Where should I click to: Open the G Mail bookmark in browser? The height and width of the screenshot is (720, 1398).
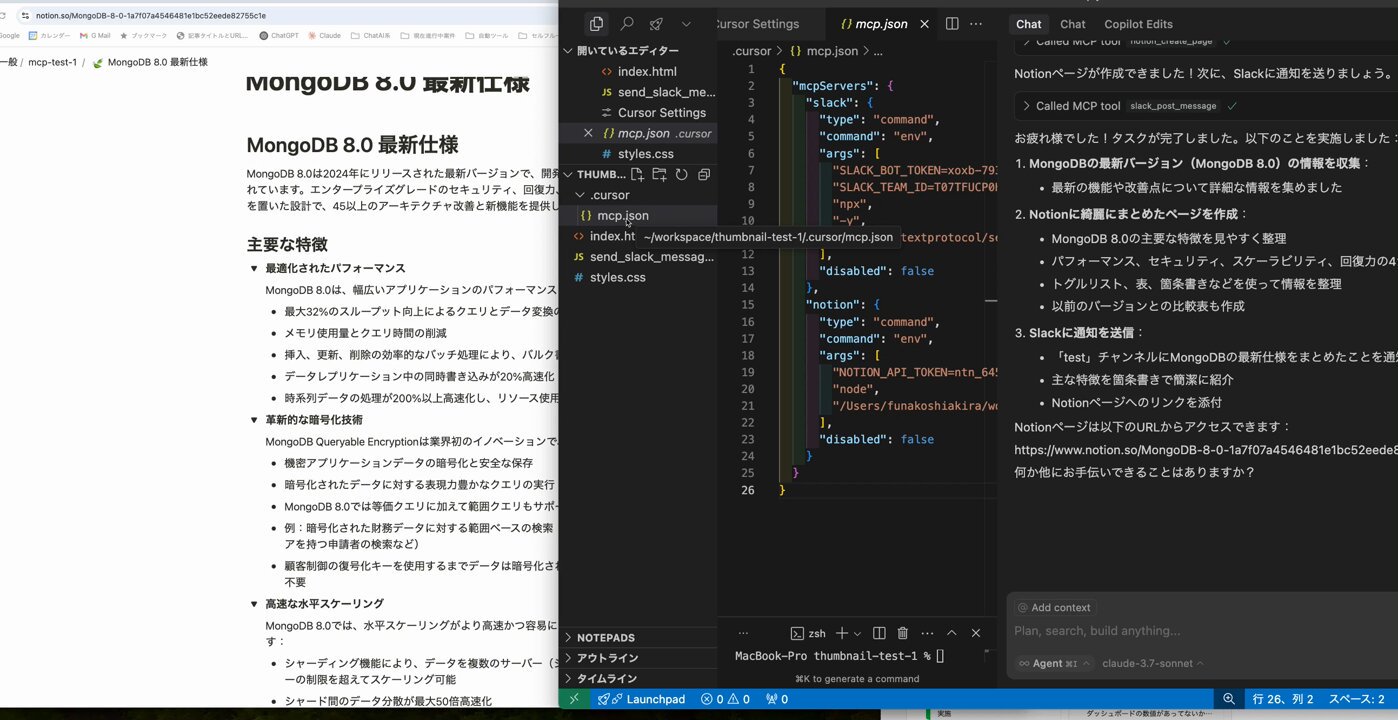click(x=95, y=35)
